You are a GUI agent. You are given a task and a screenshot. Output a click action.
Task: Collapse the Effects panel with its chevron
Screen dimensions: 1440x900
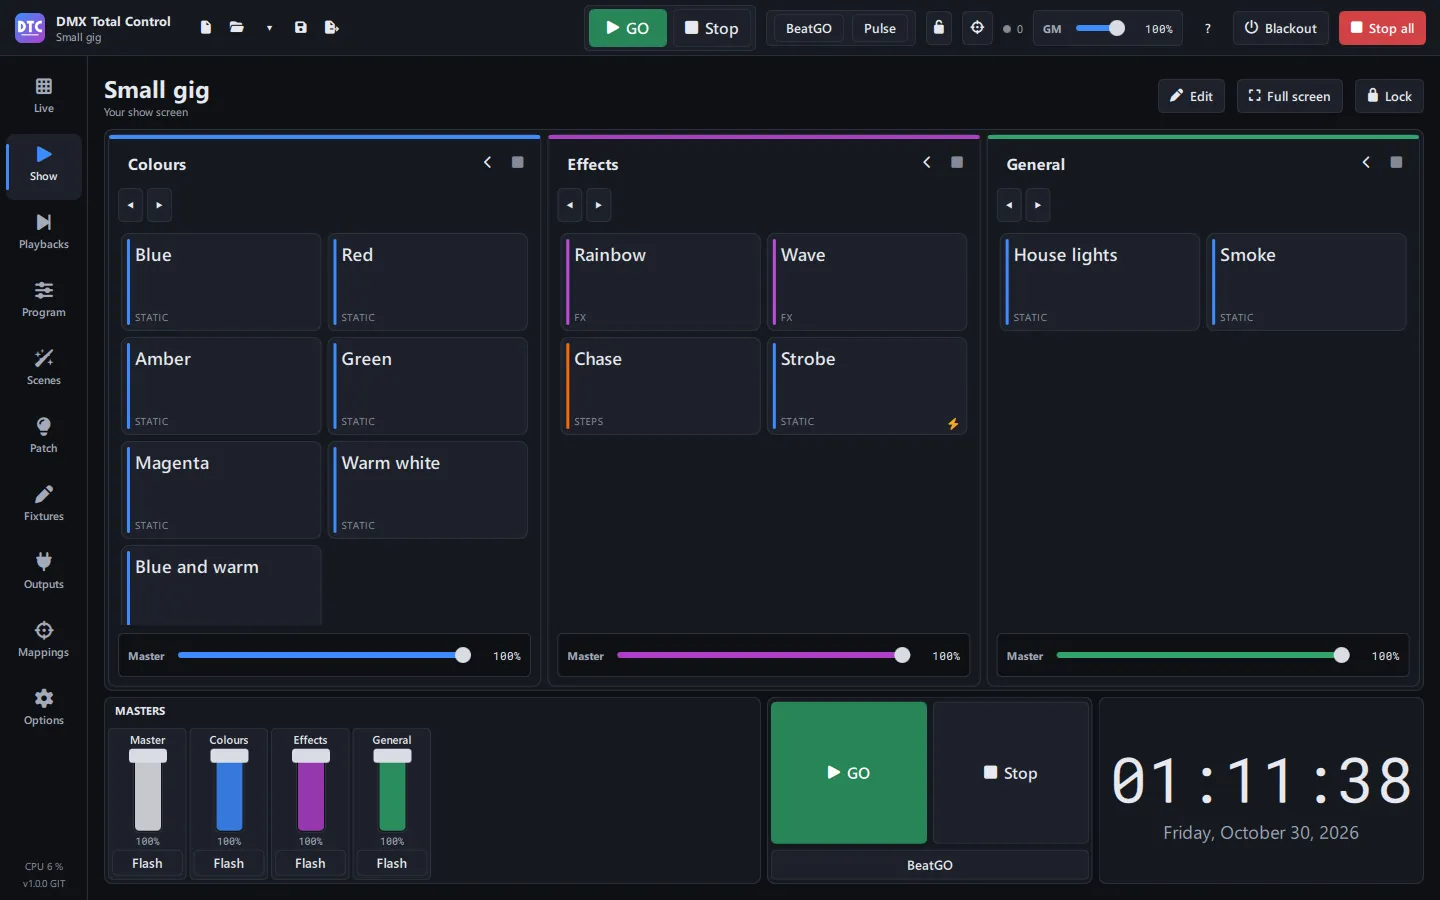click(927, 162)
